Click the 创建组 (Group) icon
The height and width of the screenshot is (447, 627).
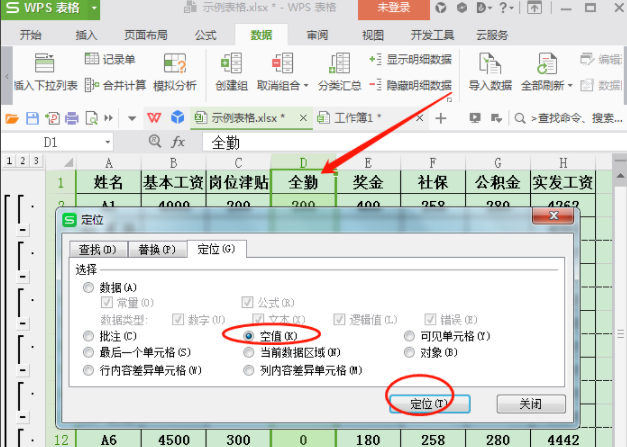coord(232,65)
